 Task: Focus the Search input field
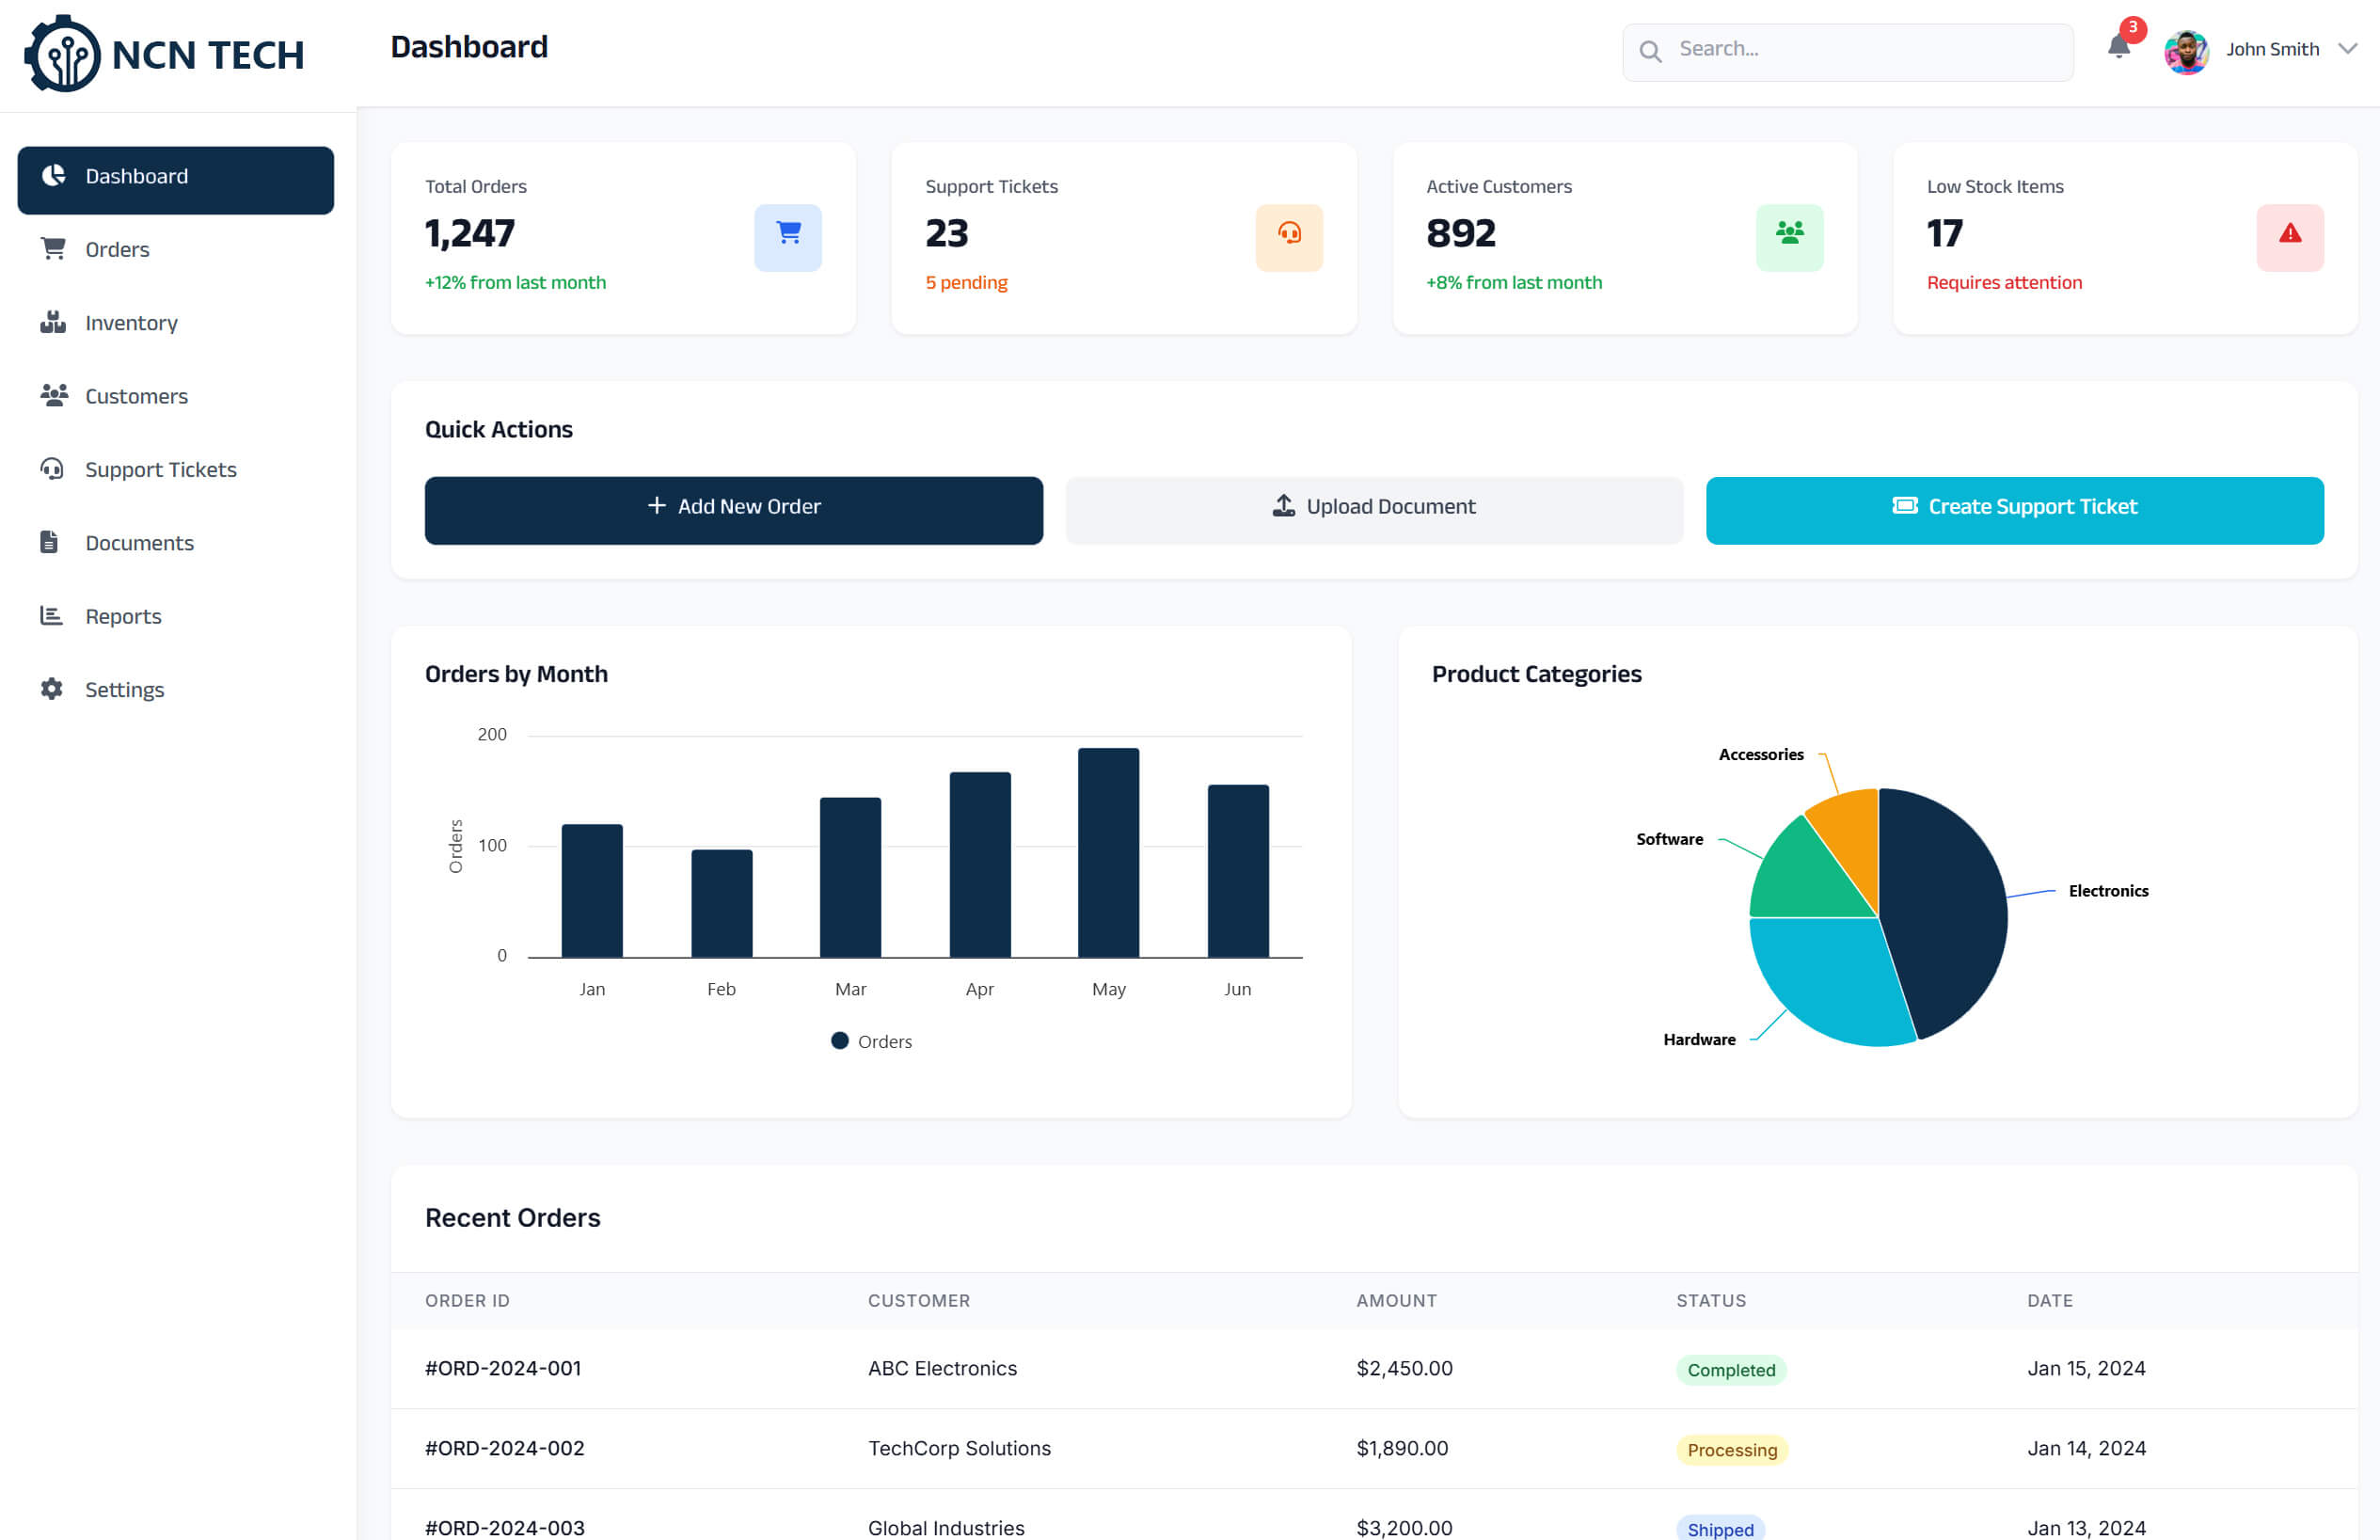(x=1860, y=49)
